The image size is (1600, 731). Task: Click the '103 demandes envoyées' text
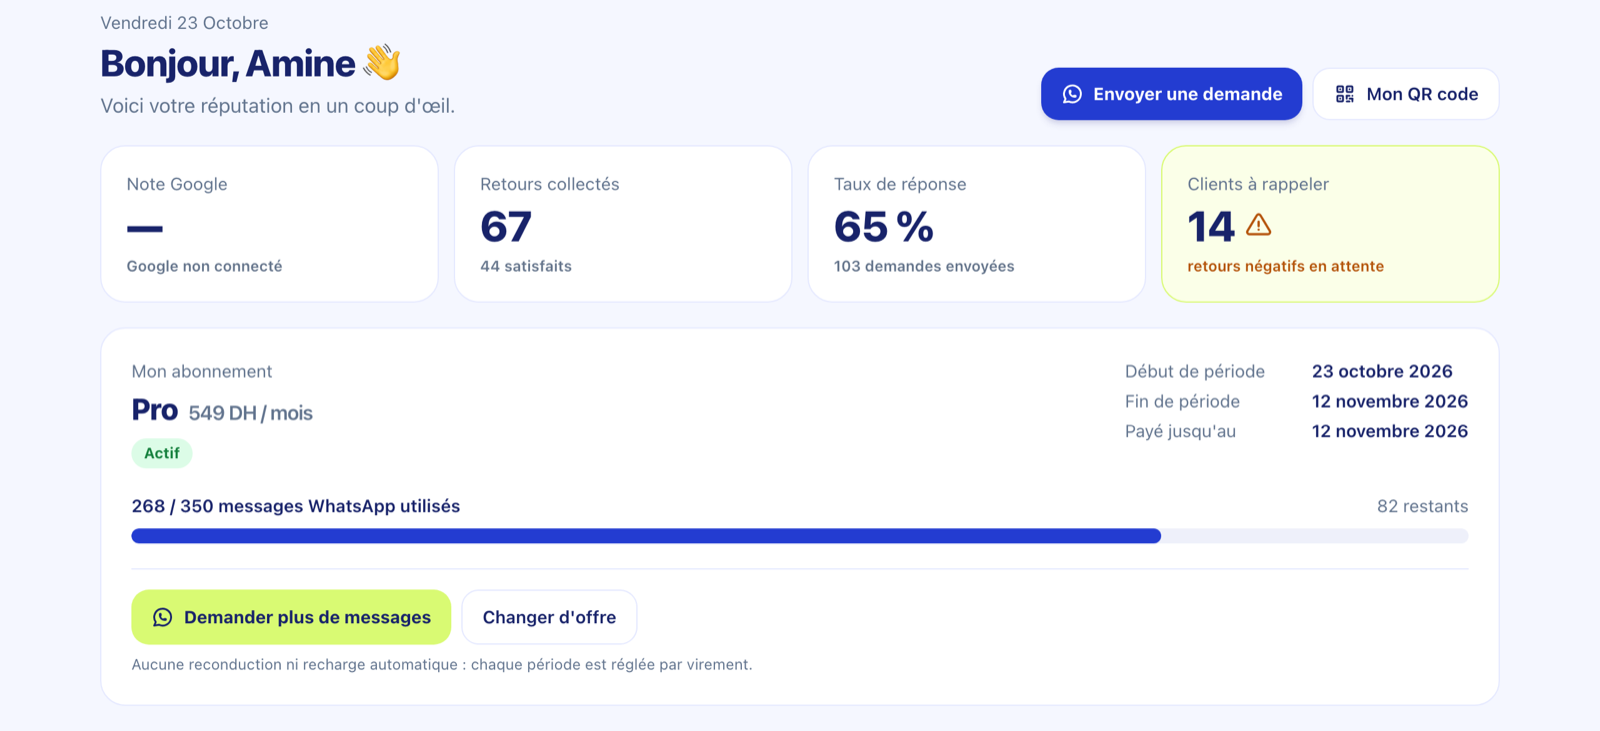924,266
